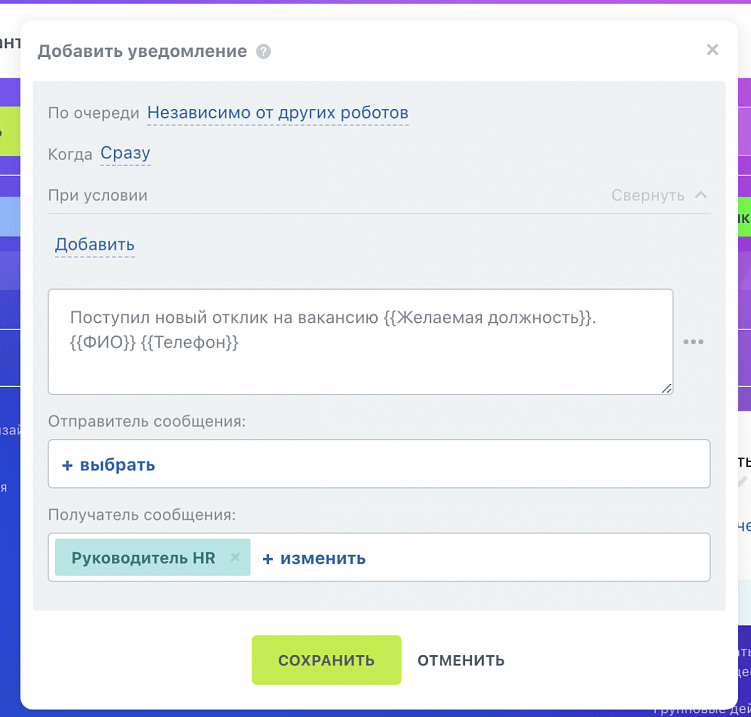The width and height of the screenshot is (751, 717).
Task: Open the three-dots menu beside message text
Action: click(x=693, y=342)
